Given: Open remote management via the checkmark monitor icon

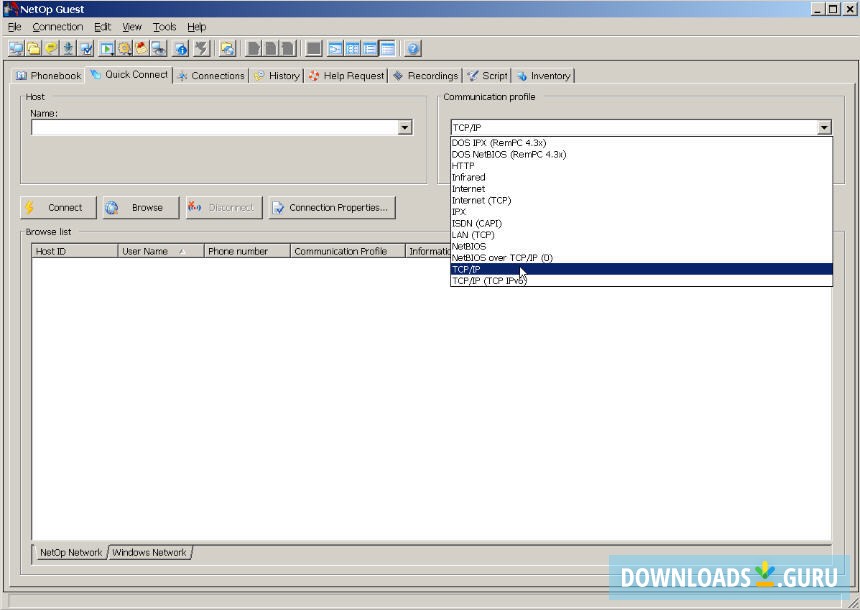Looking at the screenshot, I should coord(86,49).
